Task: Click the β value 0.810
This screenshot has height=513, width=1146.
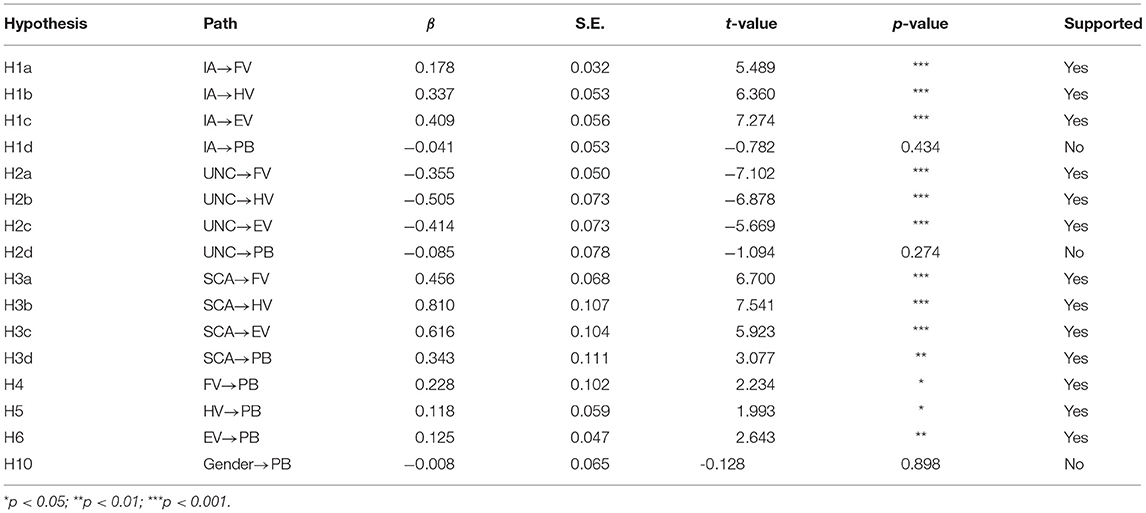Action: pos(435,328)
